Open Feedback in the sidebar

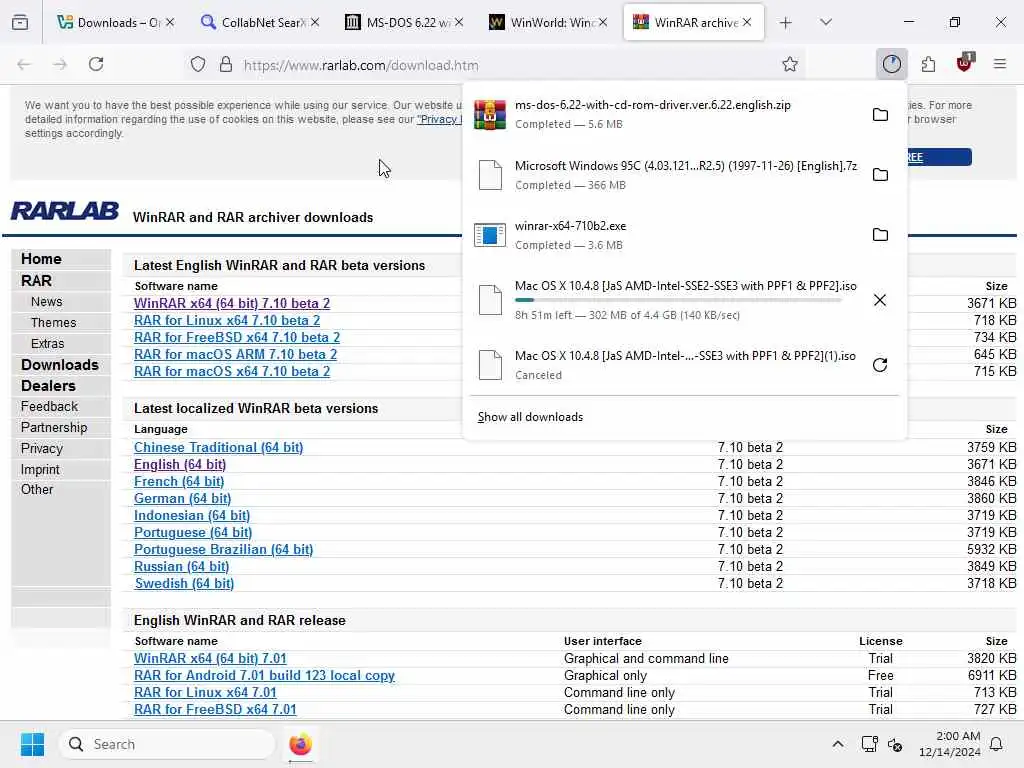(49, 406)
